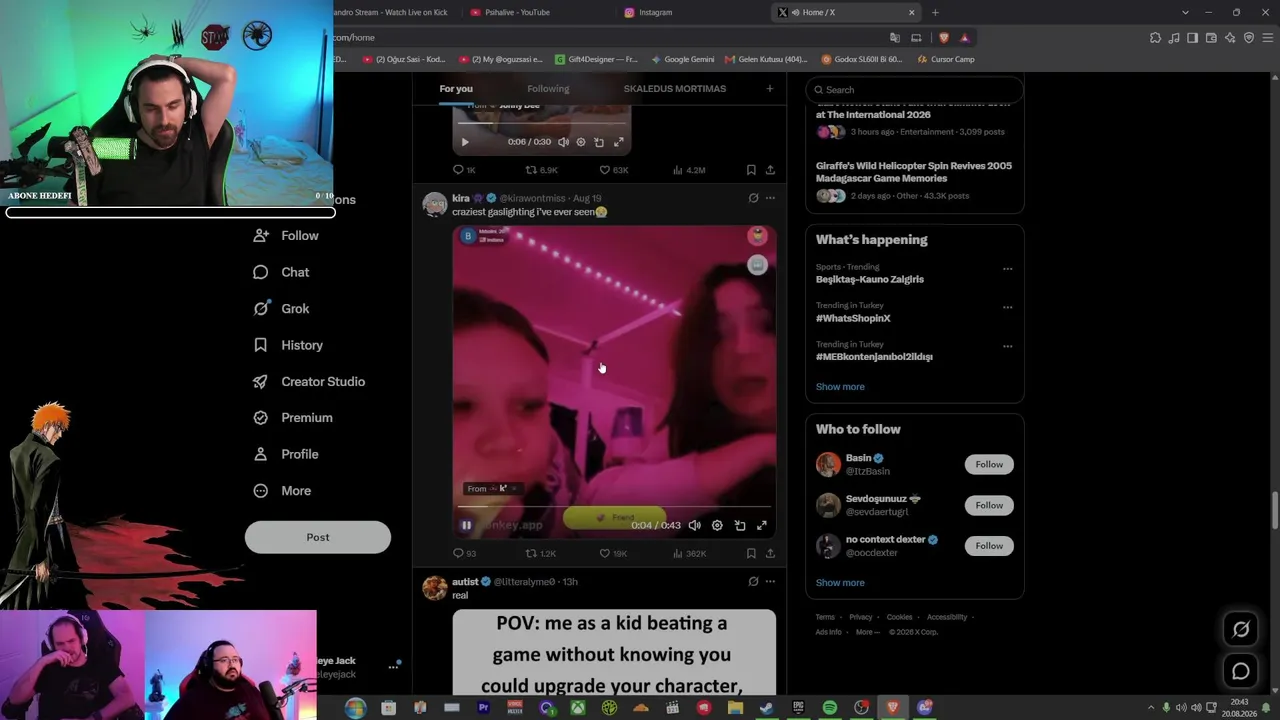1280x720 pixels.
Task: Show more in What's happening
Action: click(840, 387)
